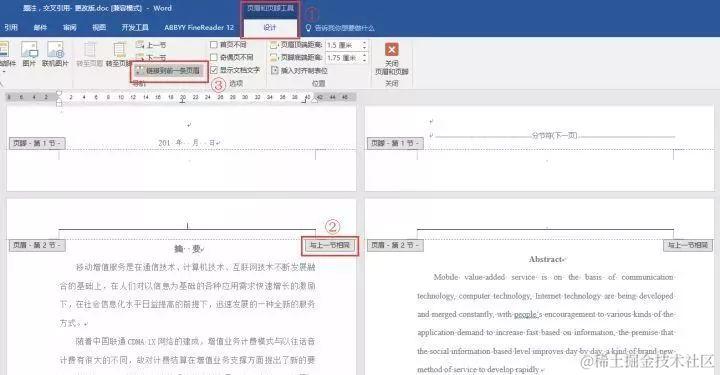720x375 pixels.
Task: Click paragraph starting 随着中国联通 CDMA
Action: [x=187, y=351]
